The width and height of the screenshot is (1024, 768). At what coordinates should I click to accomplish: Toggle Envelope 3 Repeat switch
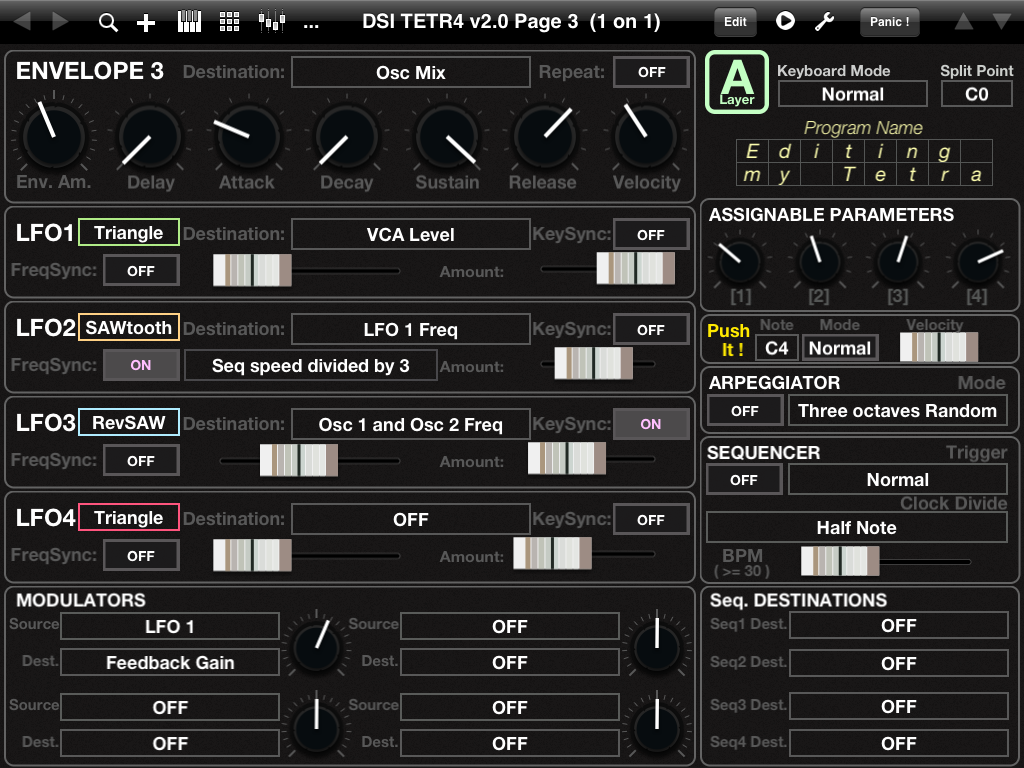[x=651, y=72]
